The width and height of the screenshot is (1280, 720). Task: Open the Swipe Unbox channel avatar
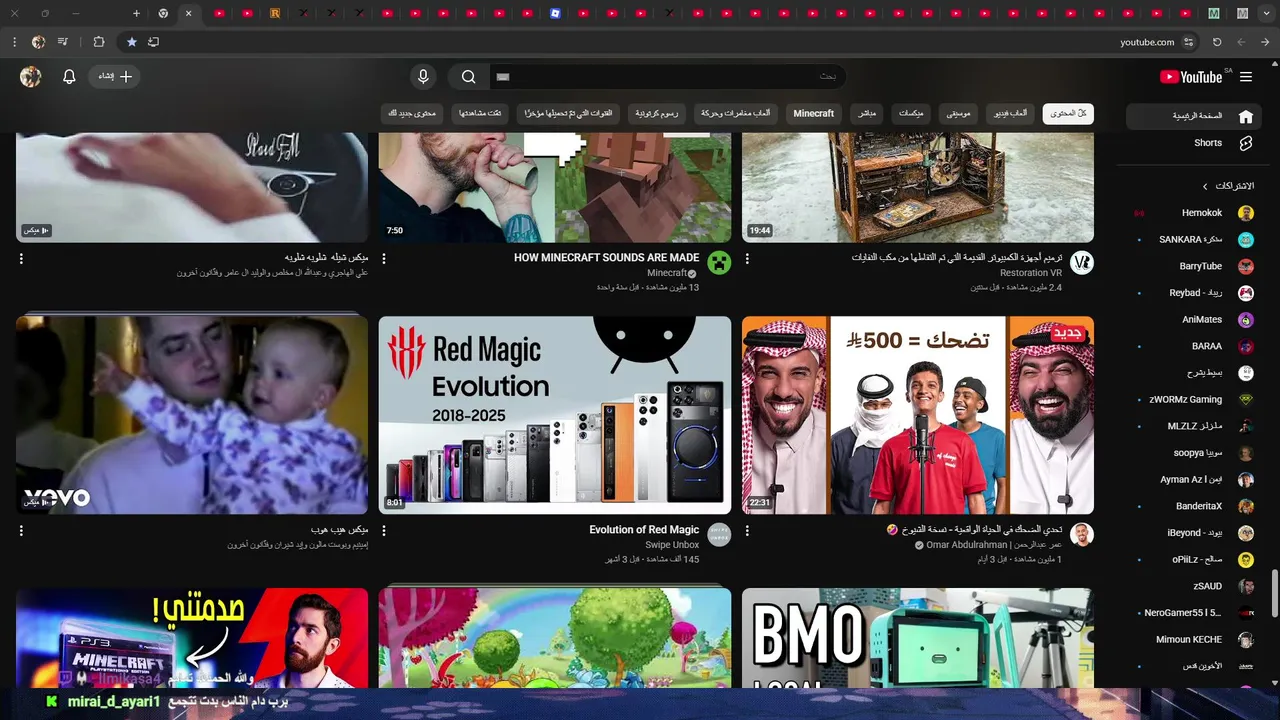(719, 534)
